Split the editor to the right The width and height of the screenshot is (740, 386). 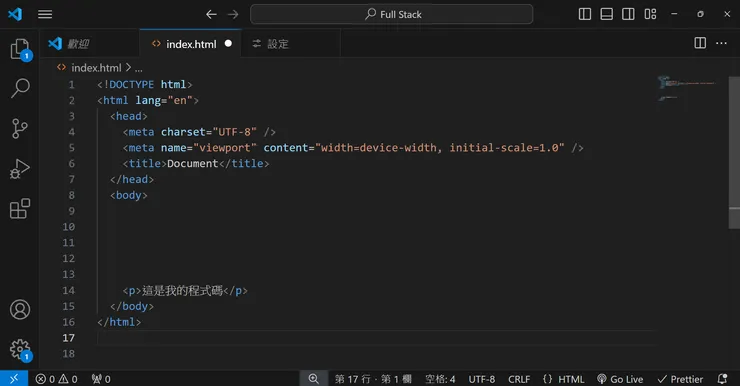[700, 43]
